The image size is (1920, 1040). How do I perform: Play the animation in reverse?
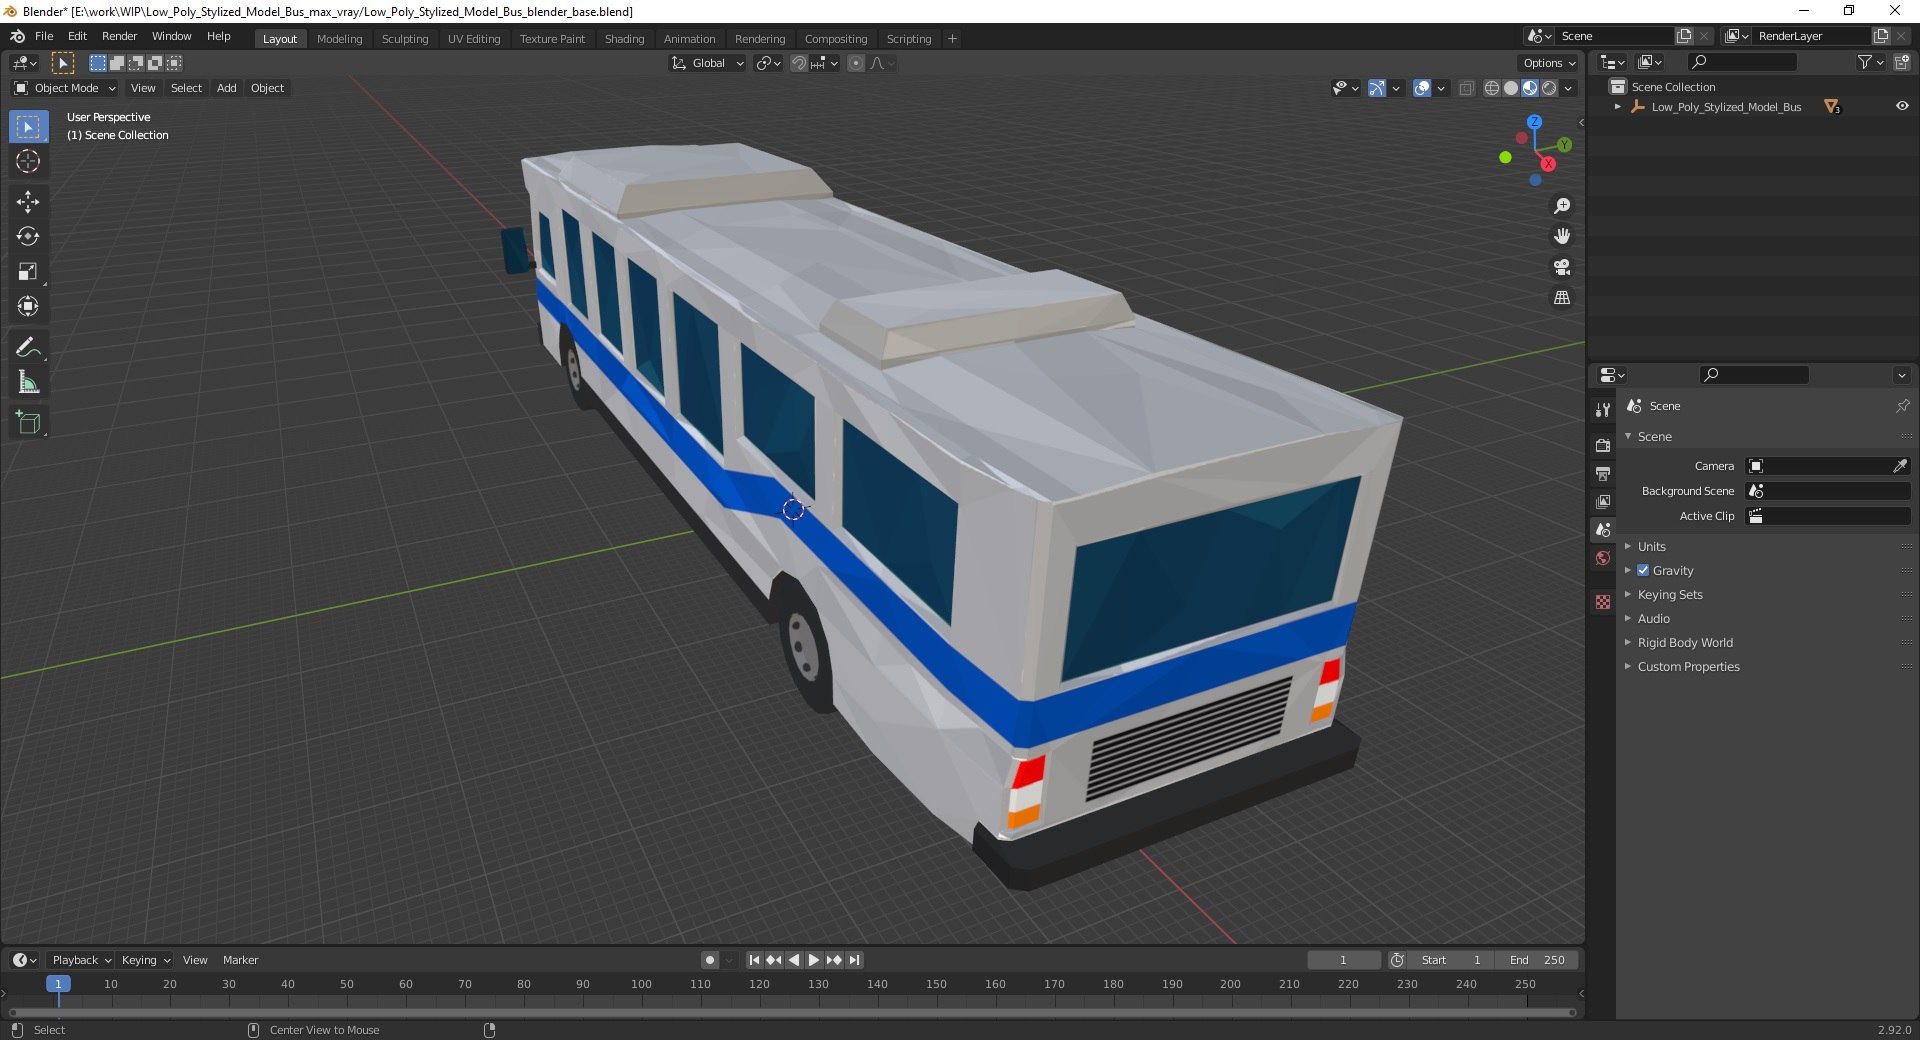[794, 960]
